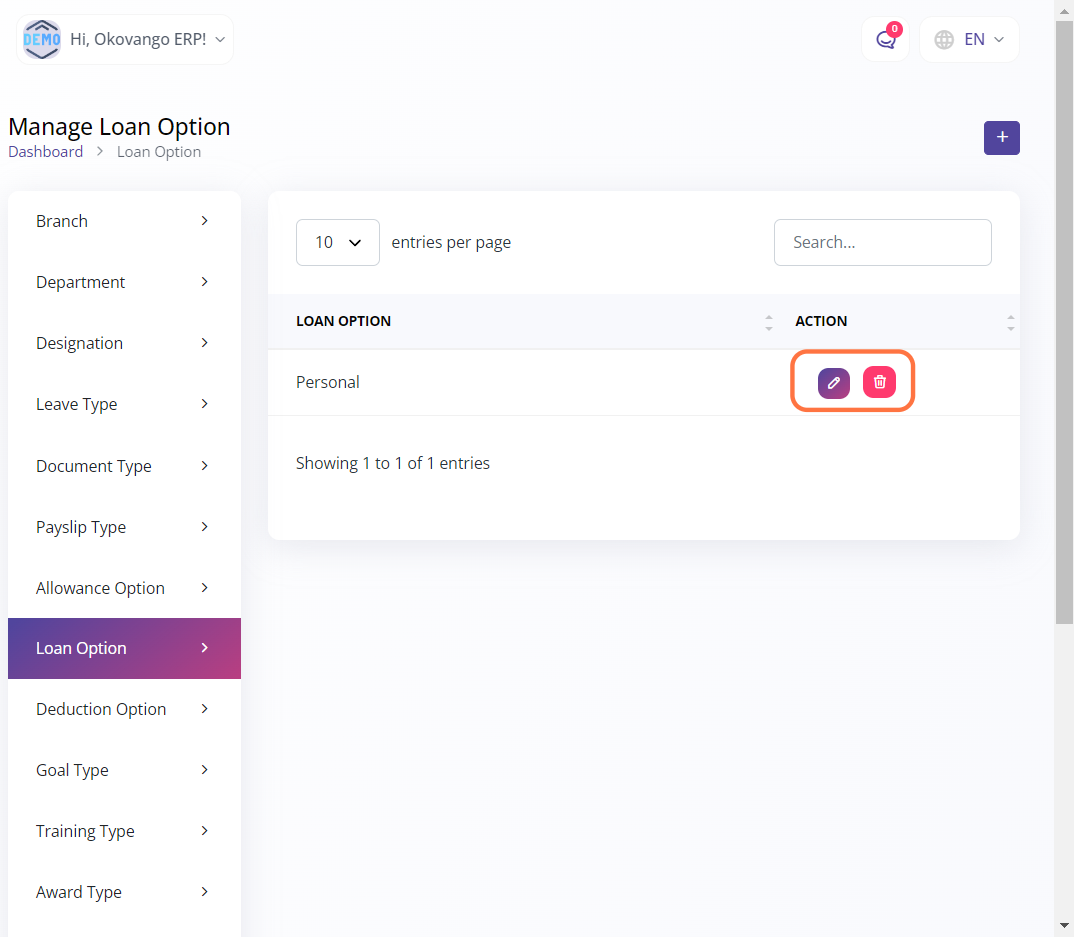Open the chat messages notification icon
The width and height of the screenshot is (1074, 937).
[885, 40]
